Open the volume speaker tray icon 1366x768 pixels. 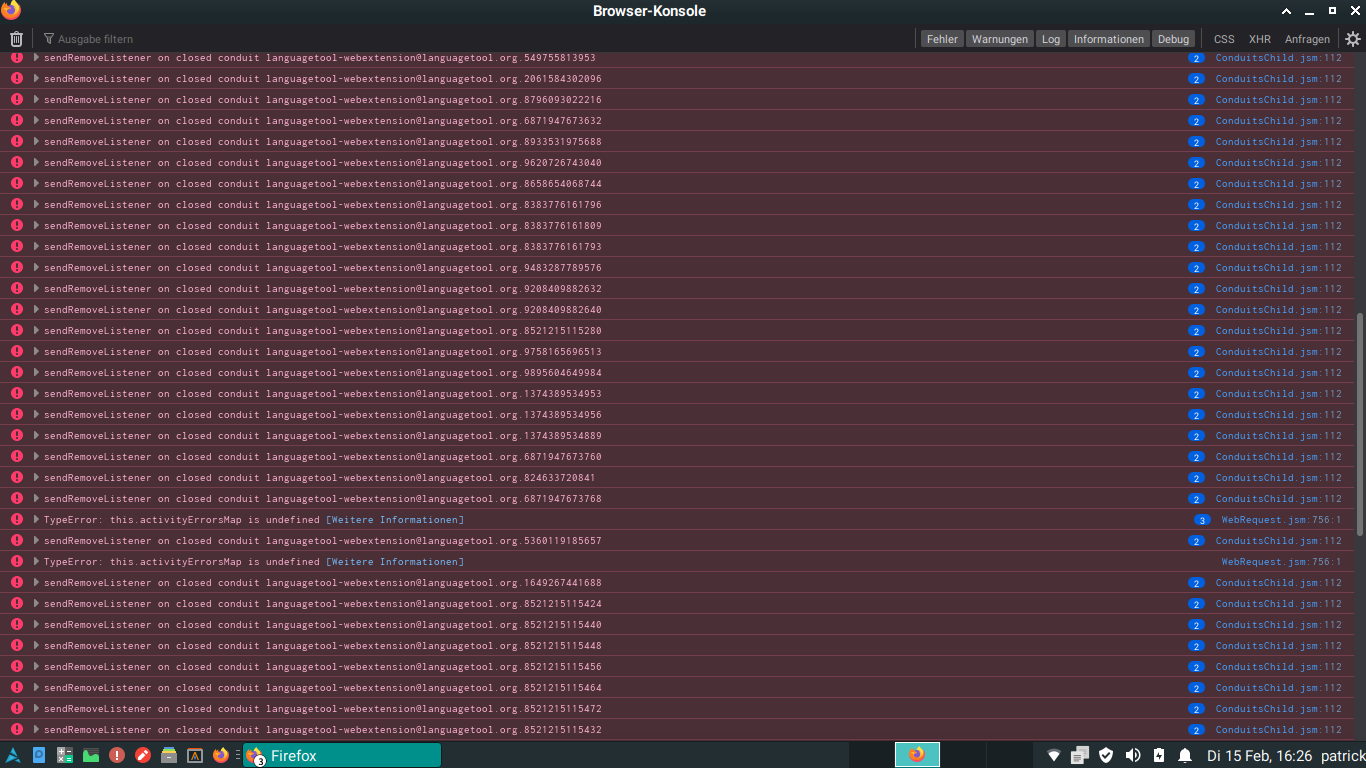(1132, 756)
